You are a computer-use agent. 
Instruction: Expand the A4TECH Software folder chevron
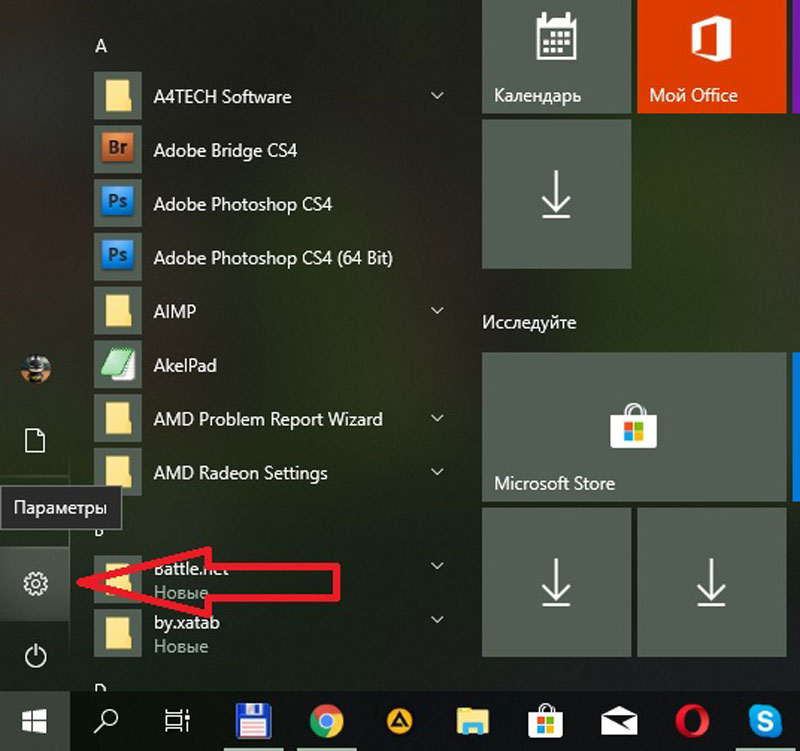tap(437, 95)
